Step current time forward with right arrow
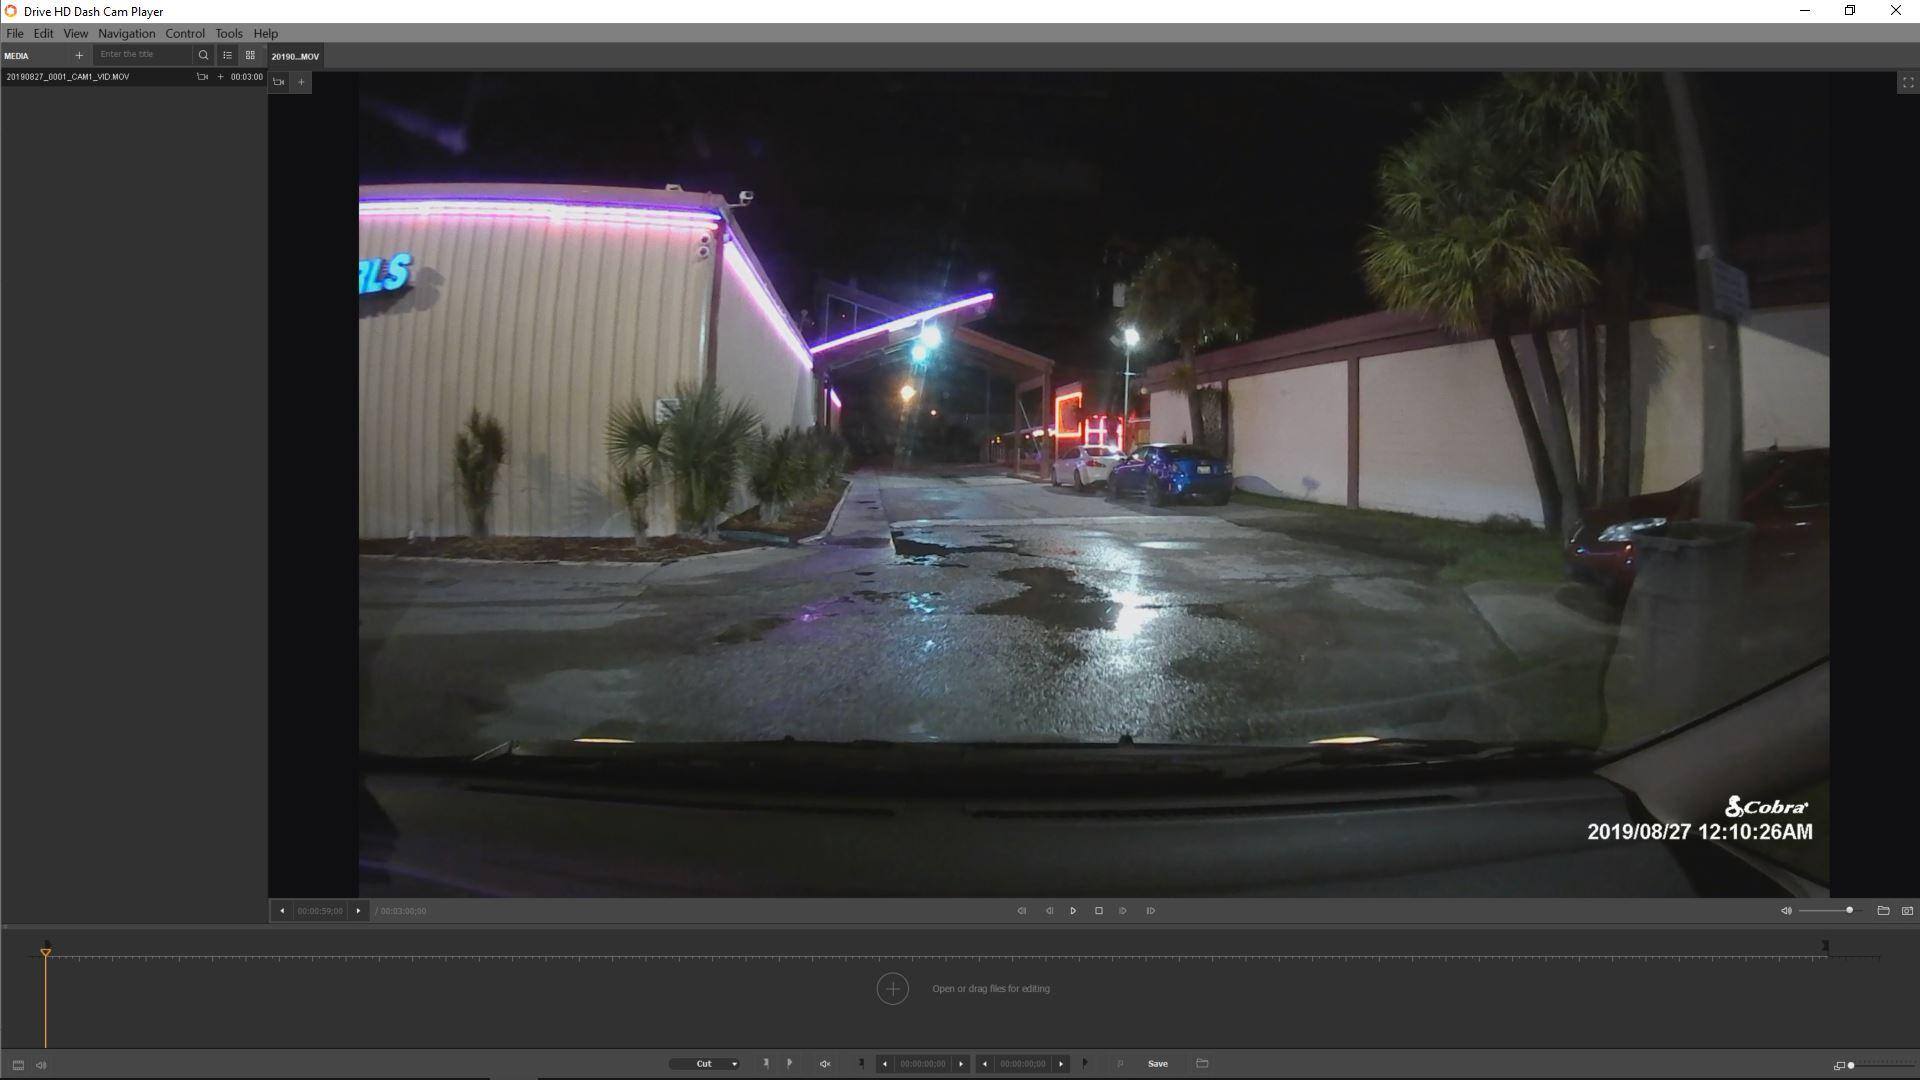 click(x=358, y=911)
